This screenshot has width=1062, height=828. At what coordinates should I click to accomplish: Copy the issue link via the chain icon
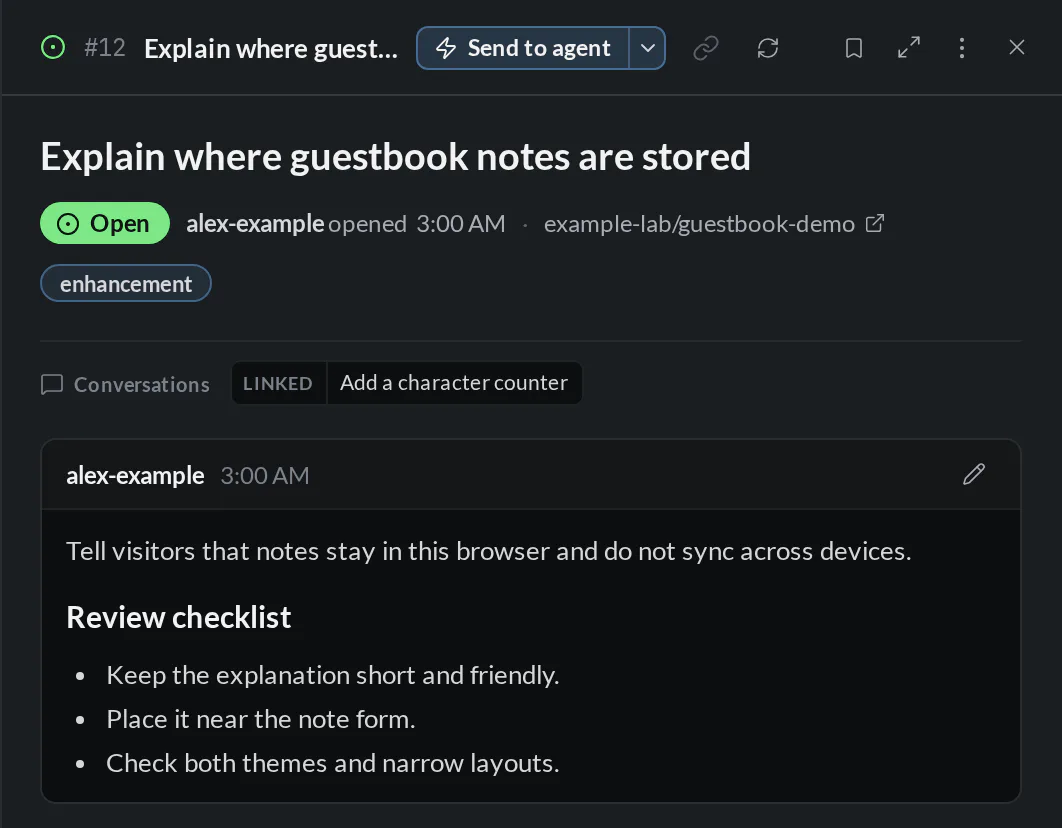(x=706, y=48)
